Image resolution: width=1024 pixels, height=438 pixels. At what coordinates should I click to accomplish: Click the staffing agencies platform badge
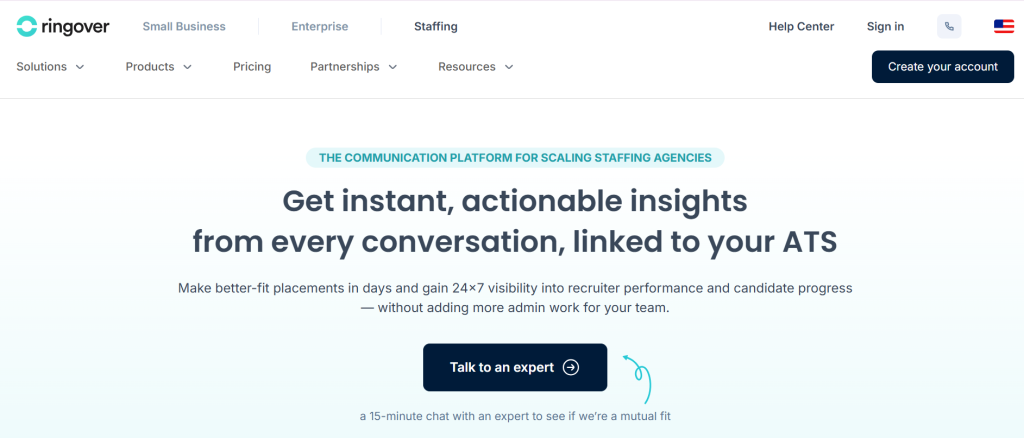(x=515, y=157)
